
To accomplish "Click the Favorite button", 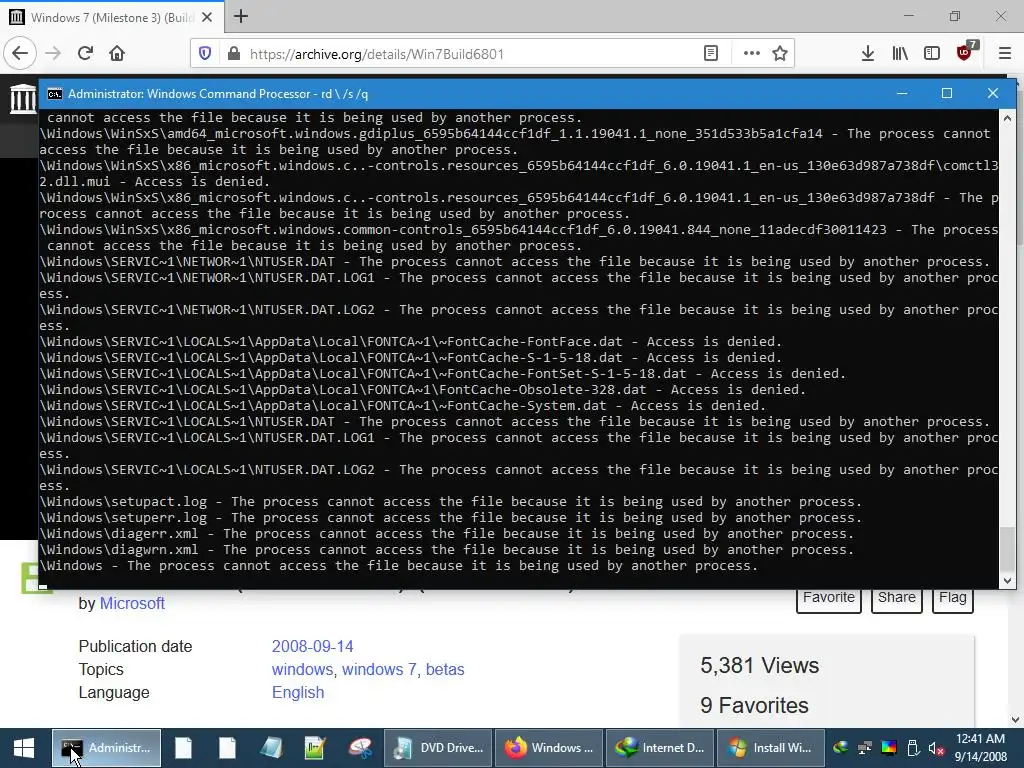I will [829, 600].
